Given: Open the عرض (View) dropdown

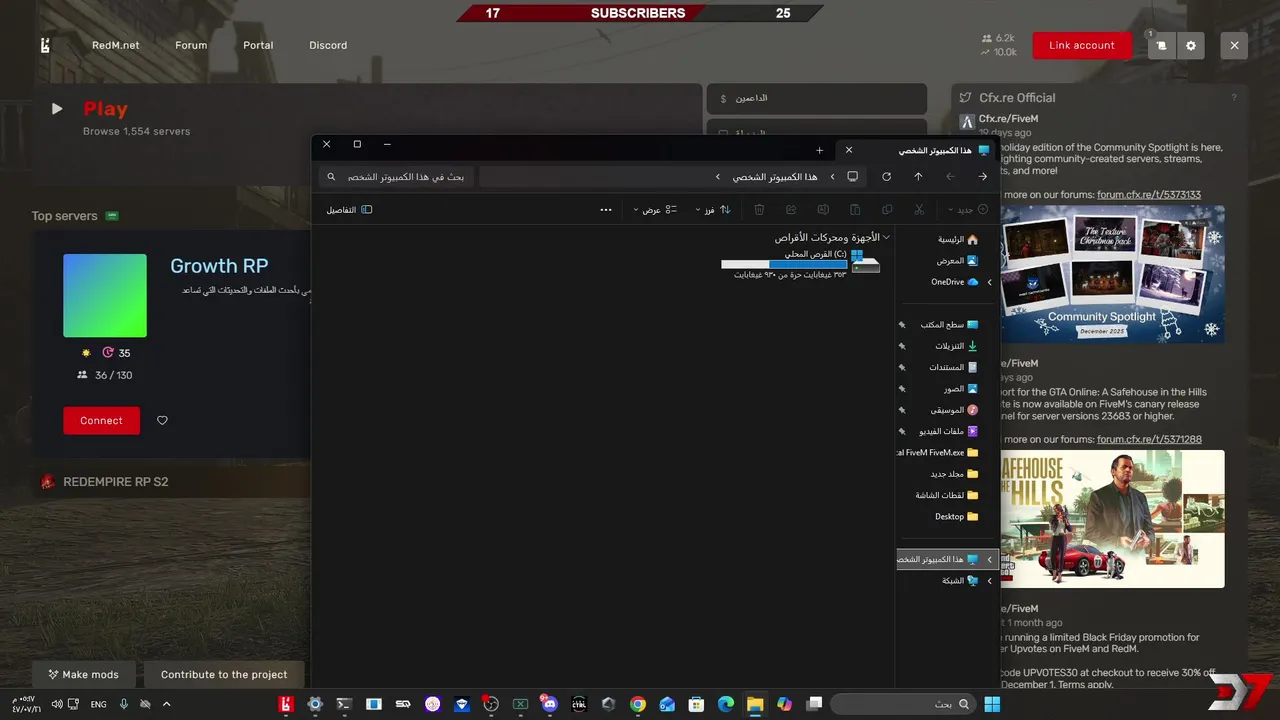Looking at the screenshot, I should pyautogui.click(x=655, y=209).
